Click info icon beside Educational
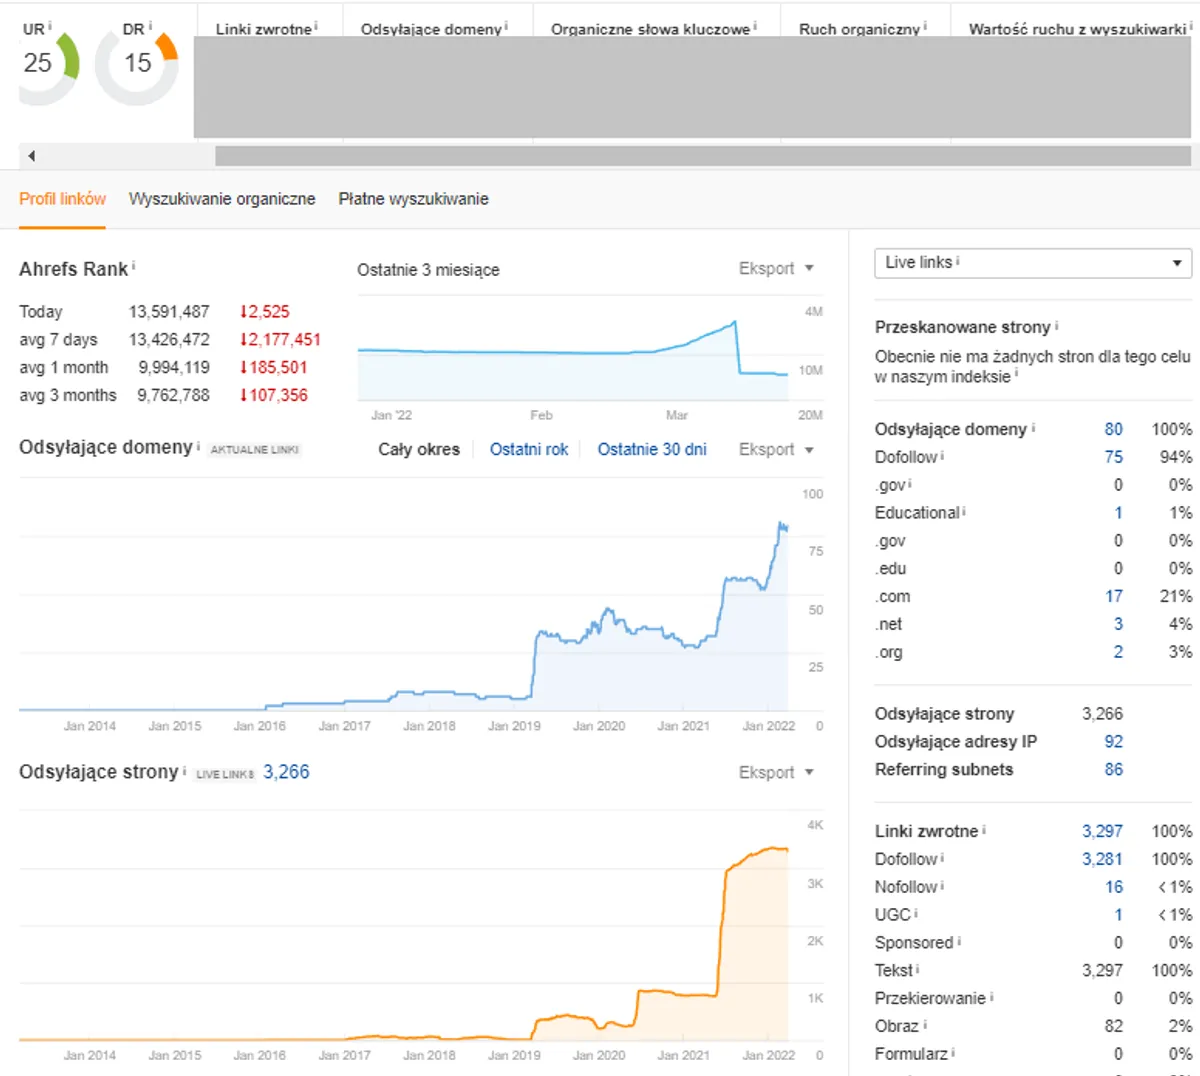This screenshot has width=1200, height=1076. 964,511
